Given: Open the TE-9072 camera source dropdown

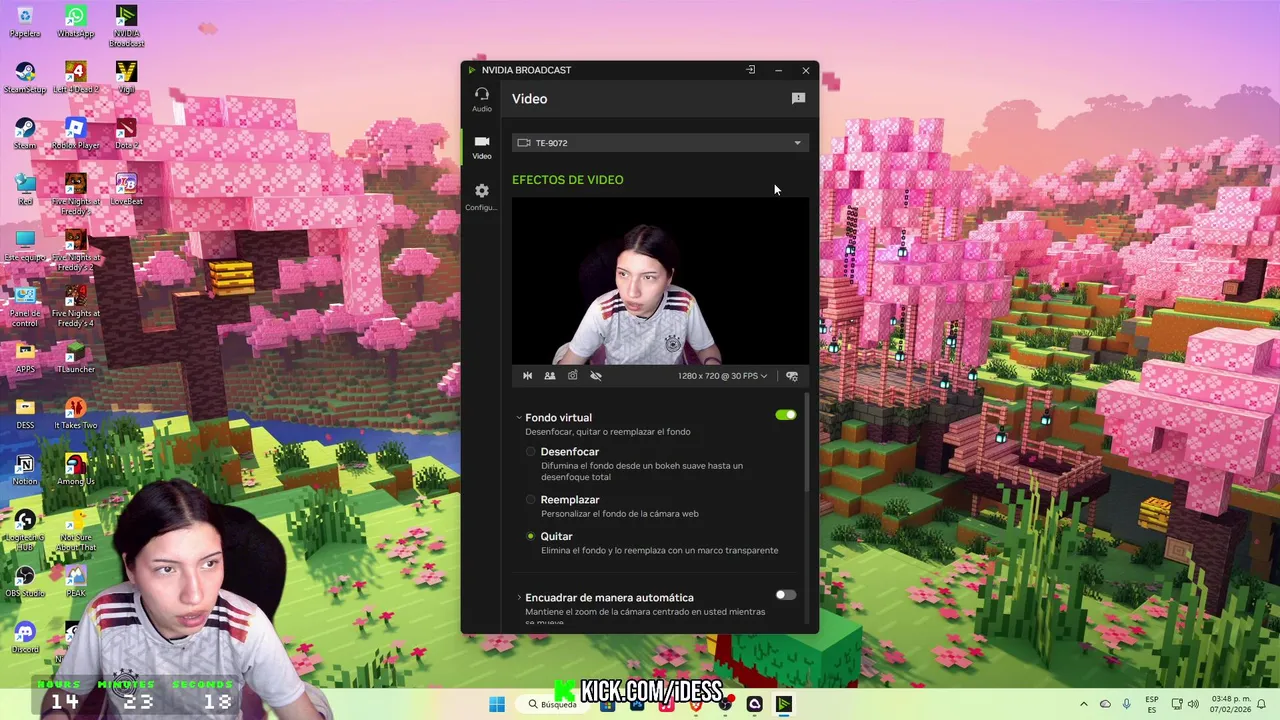Looking at the screenshot, I should [660, 143].
